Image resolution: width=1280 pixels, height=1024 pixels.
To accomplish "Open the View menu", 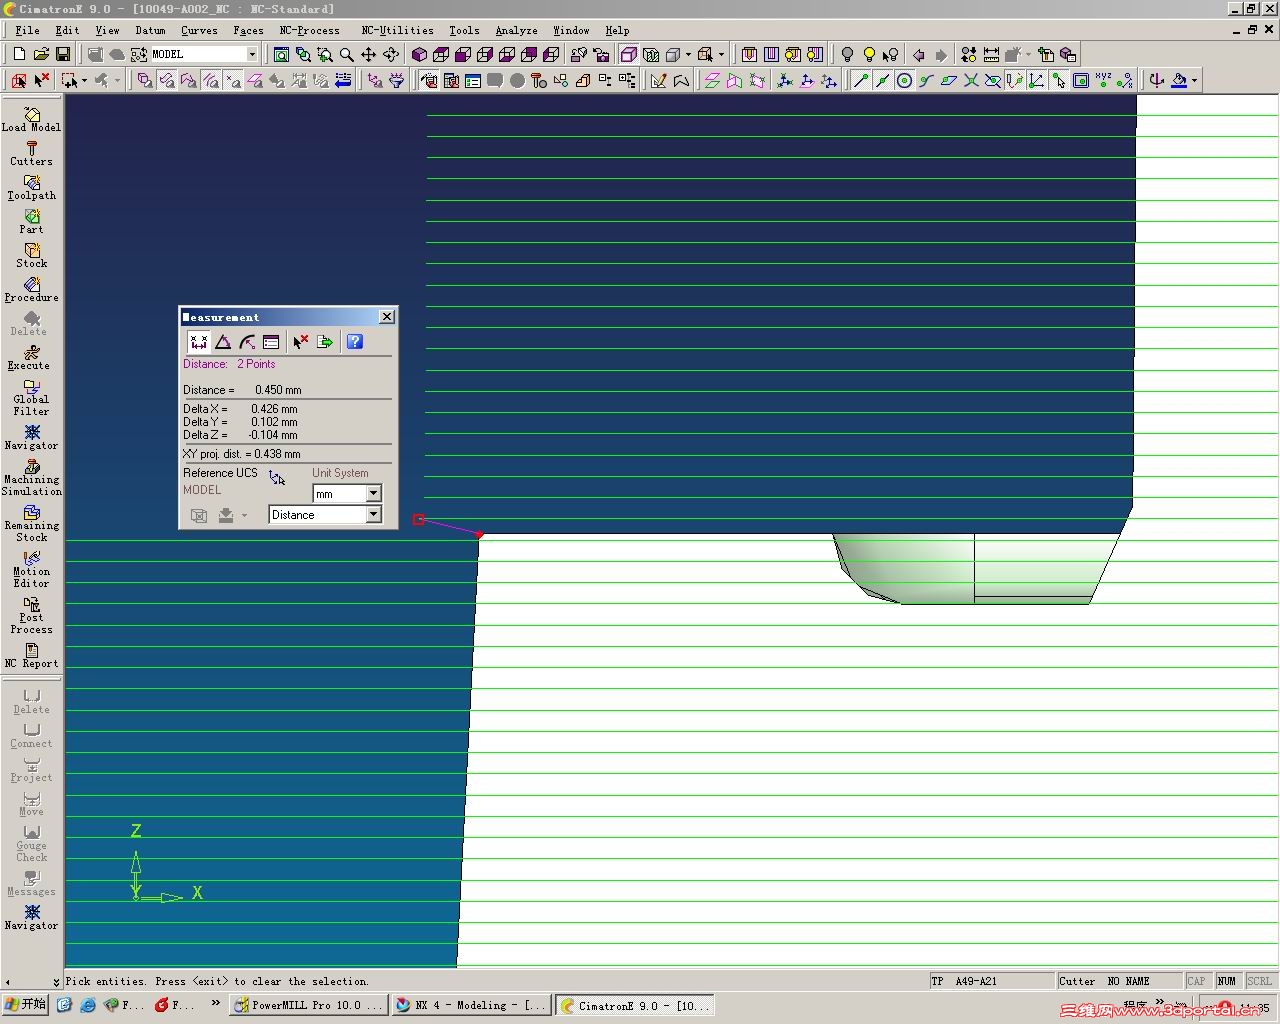I will (107, 31).
